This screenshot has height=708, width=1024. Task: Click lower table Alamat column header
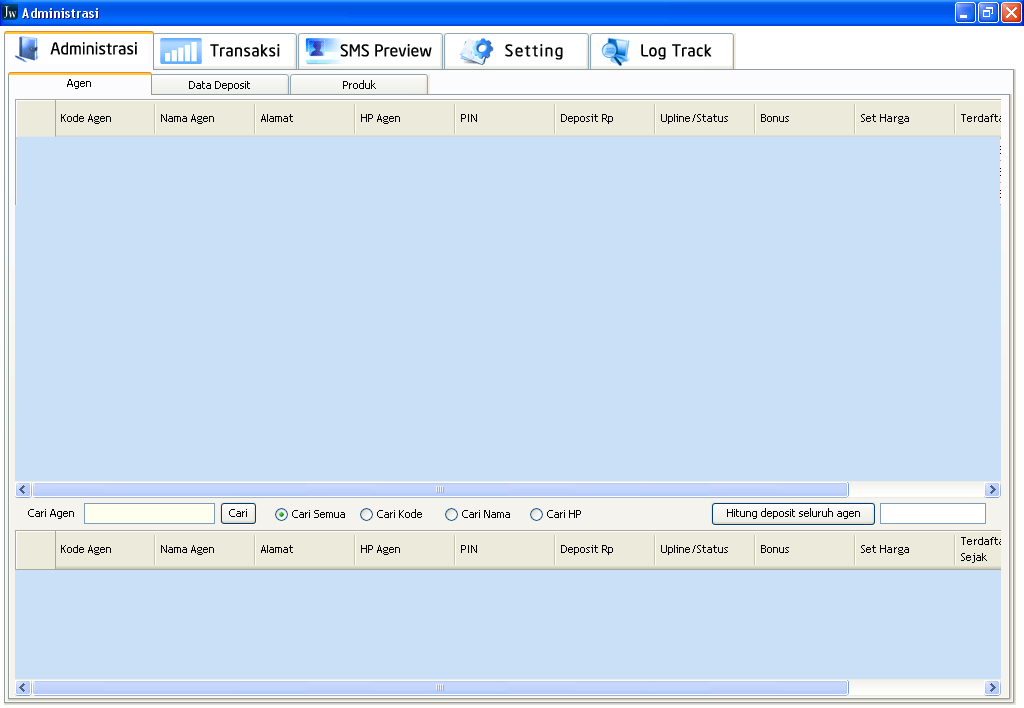[304, 549]
